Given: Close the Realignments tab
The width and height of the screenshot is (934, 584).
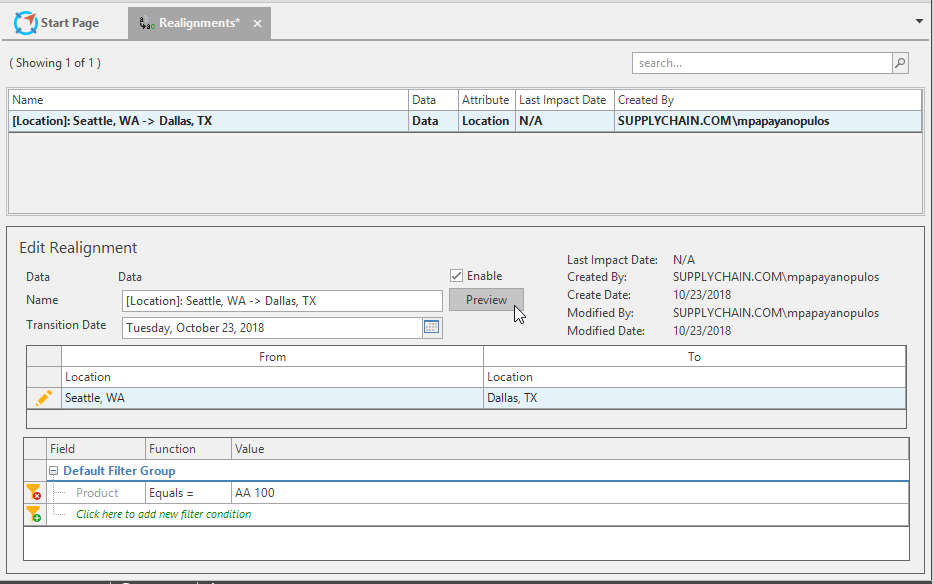Looking at the screenshot, I should coord(257,23).
